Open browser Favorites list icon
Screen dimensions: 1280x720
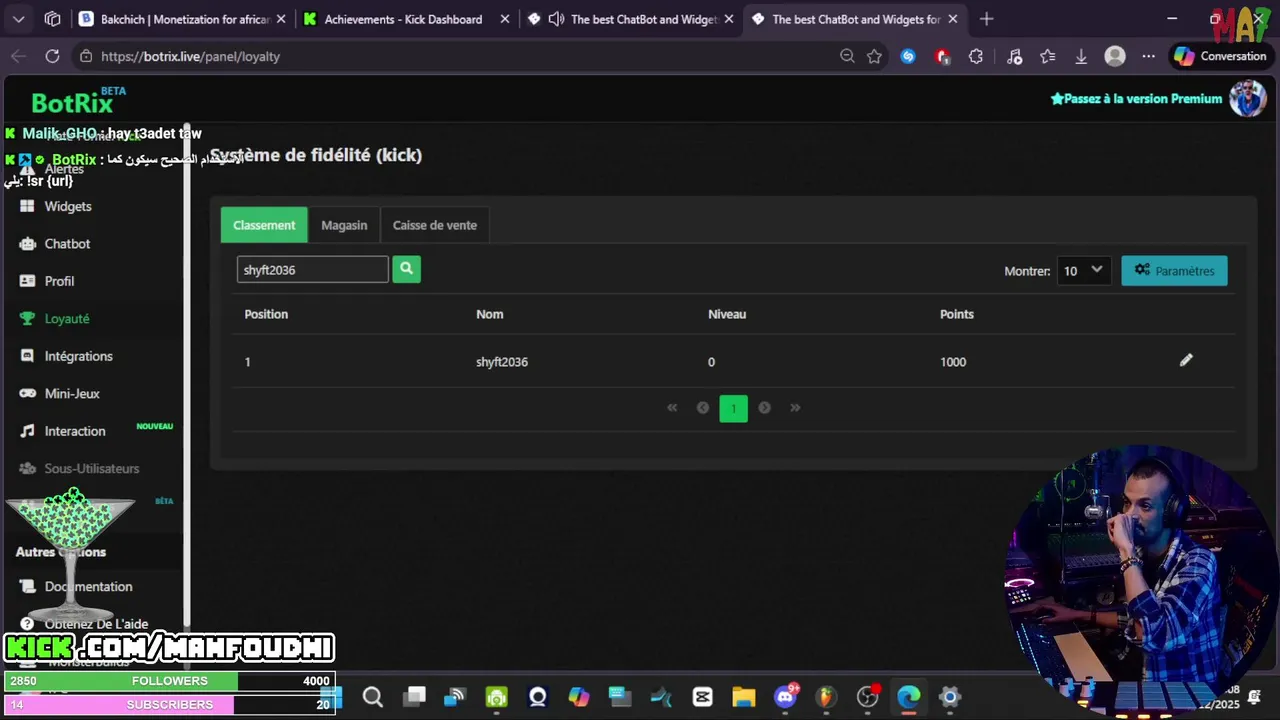click(x=1048, y=57)
